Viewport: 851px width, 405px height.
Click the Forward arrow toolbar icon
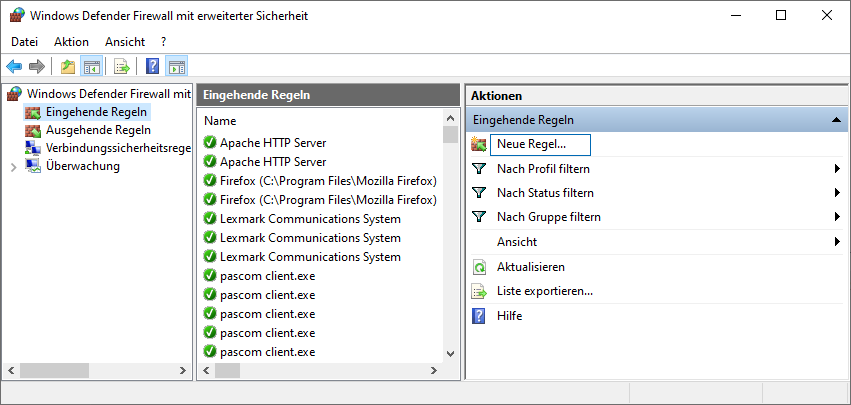(36, 67)
